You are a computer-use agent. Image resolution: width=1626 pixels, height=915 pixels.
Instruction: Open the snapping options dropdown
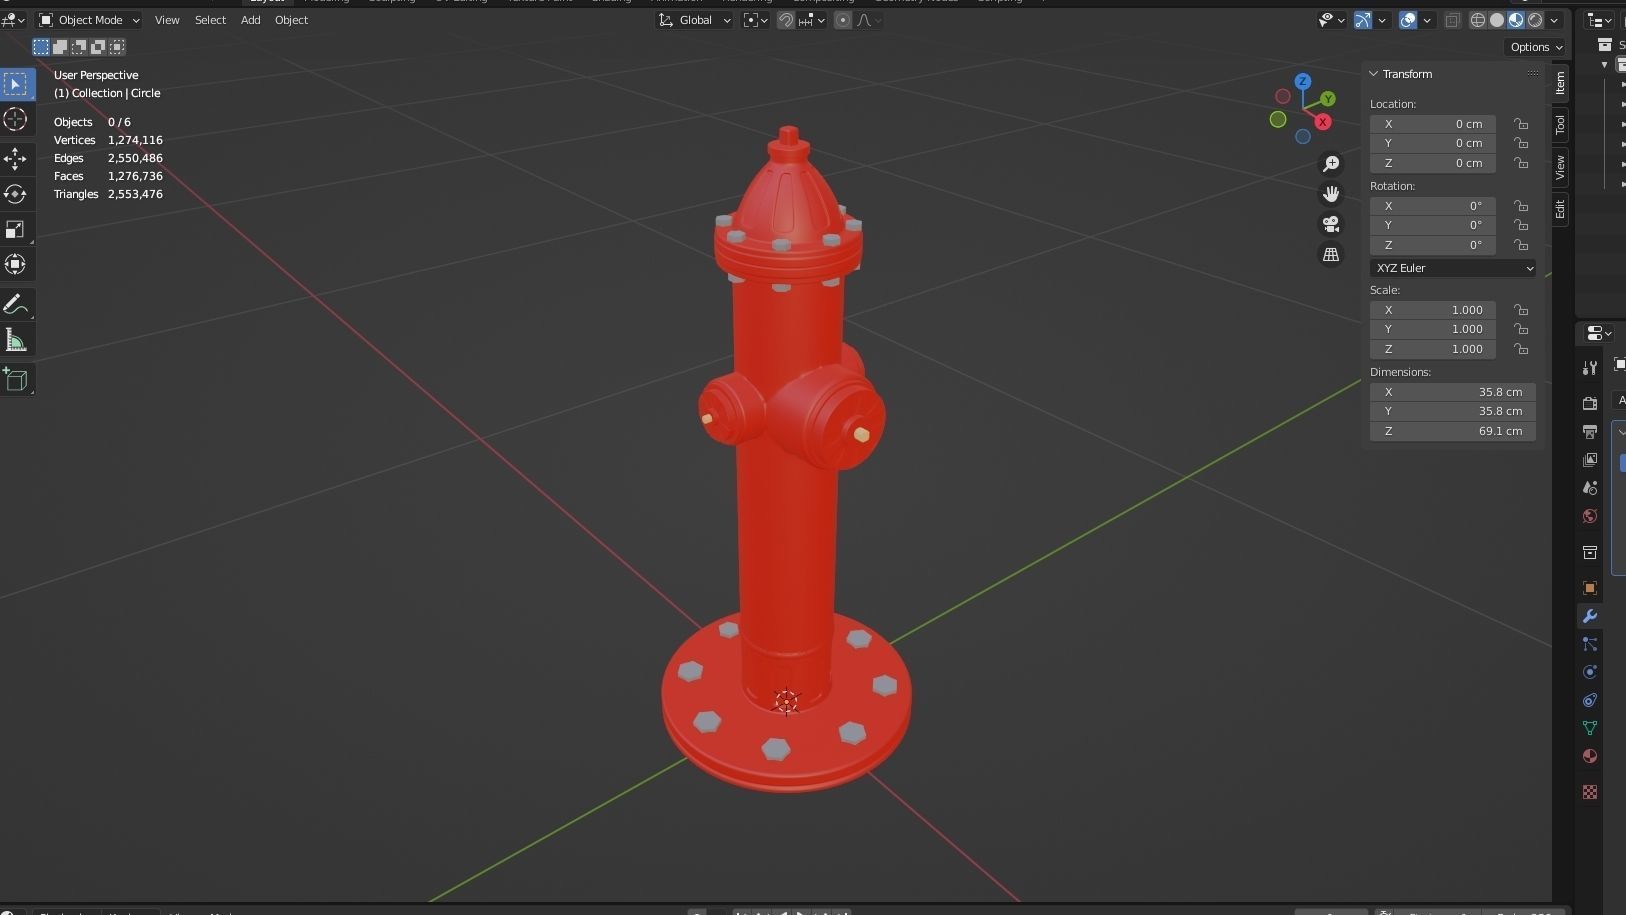(812, 20)
